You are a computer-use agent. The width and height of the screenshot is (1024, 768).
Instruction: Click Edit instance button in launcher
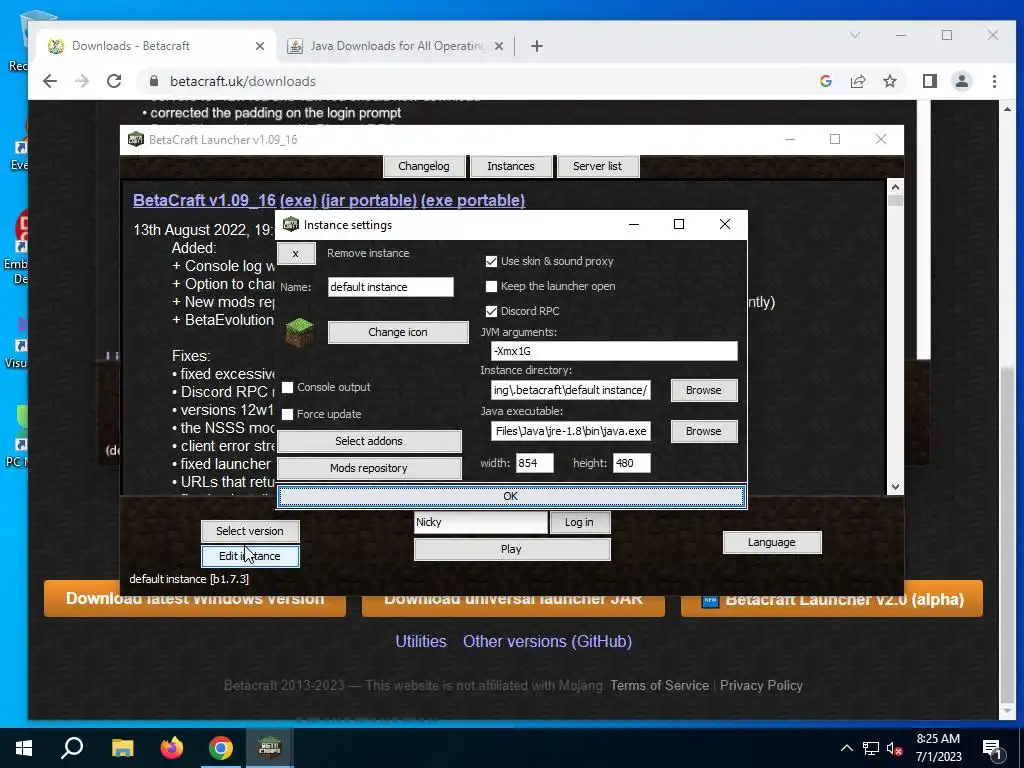(250, 556)
